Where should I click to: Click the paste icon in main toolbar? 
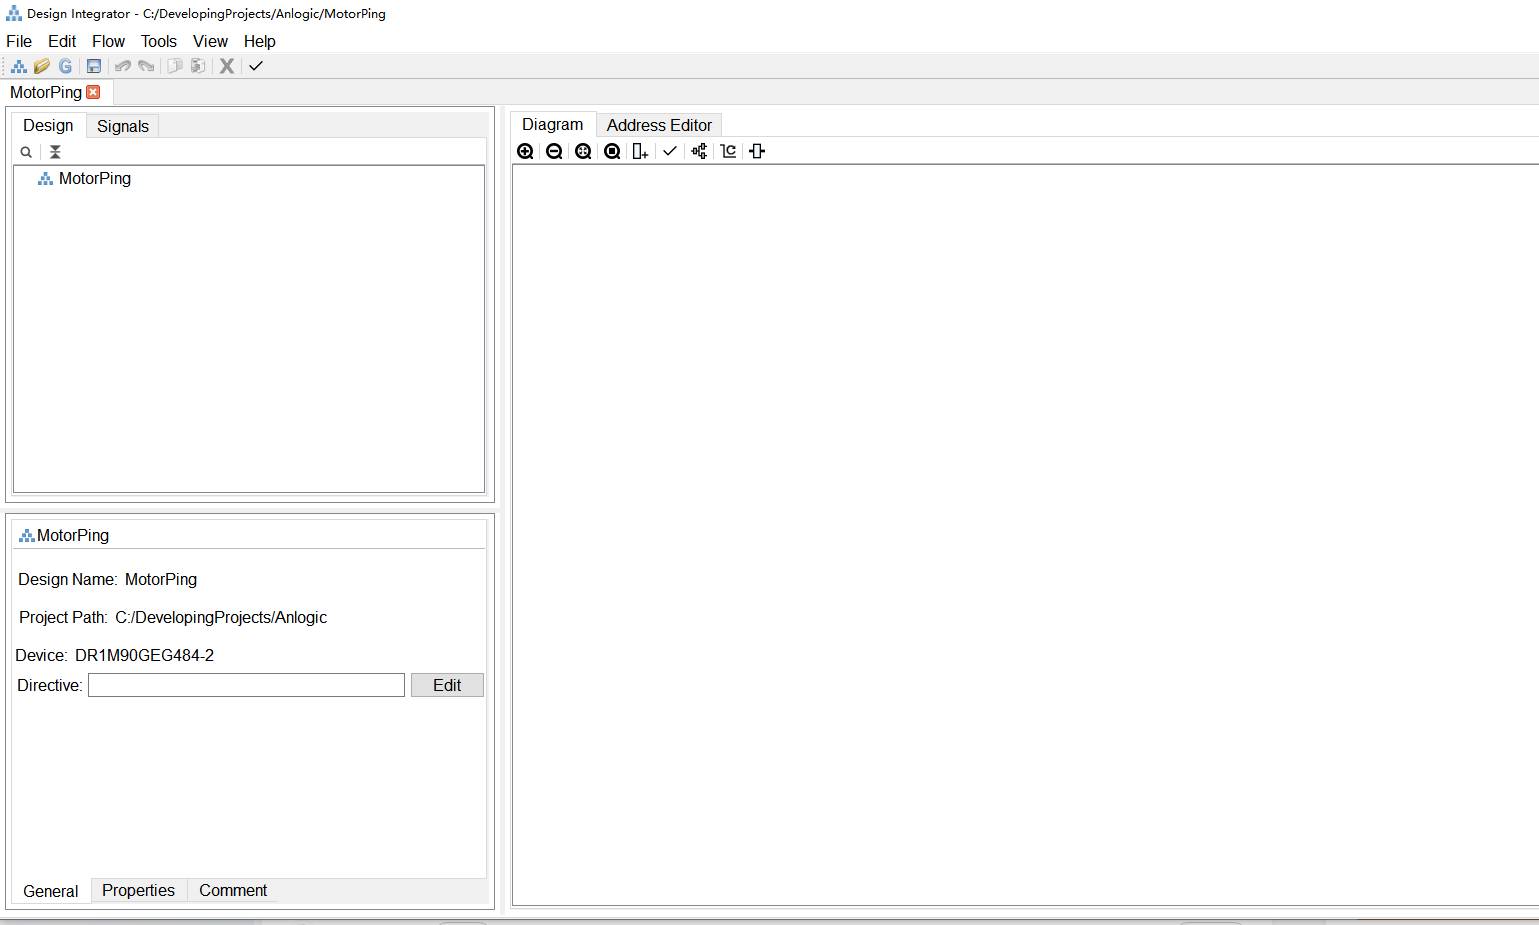click(x=198, y=66)
